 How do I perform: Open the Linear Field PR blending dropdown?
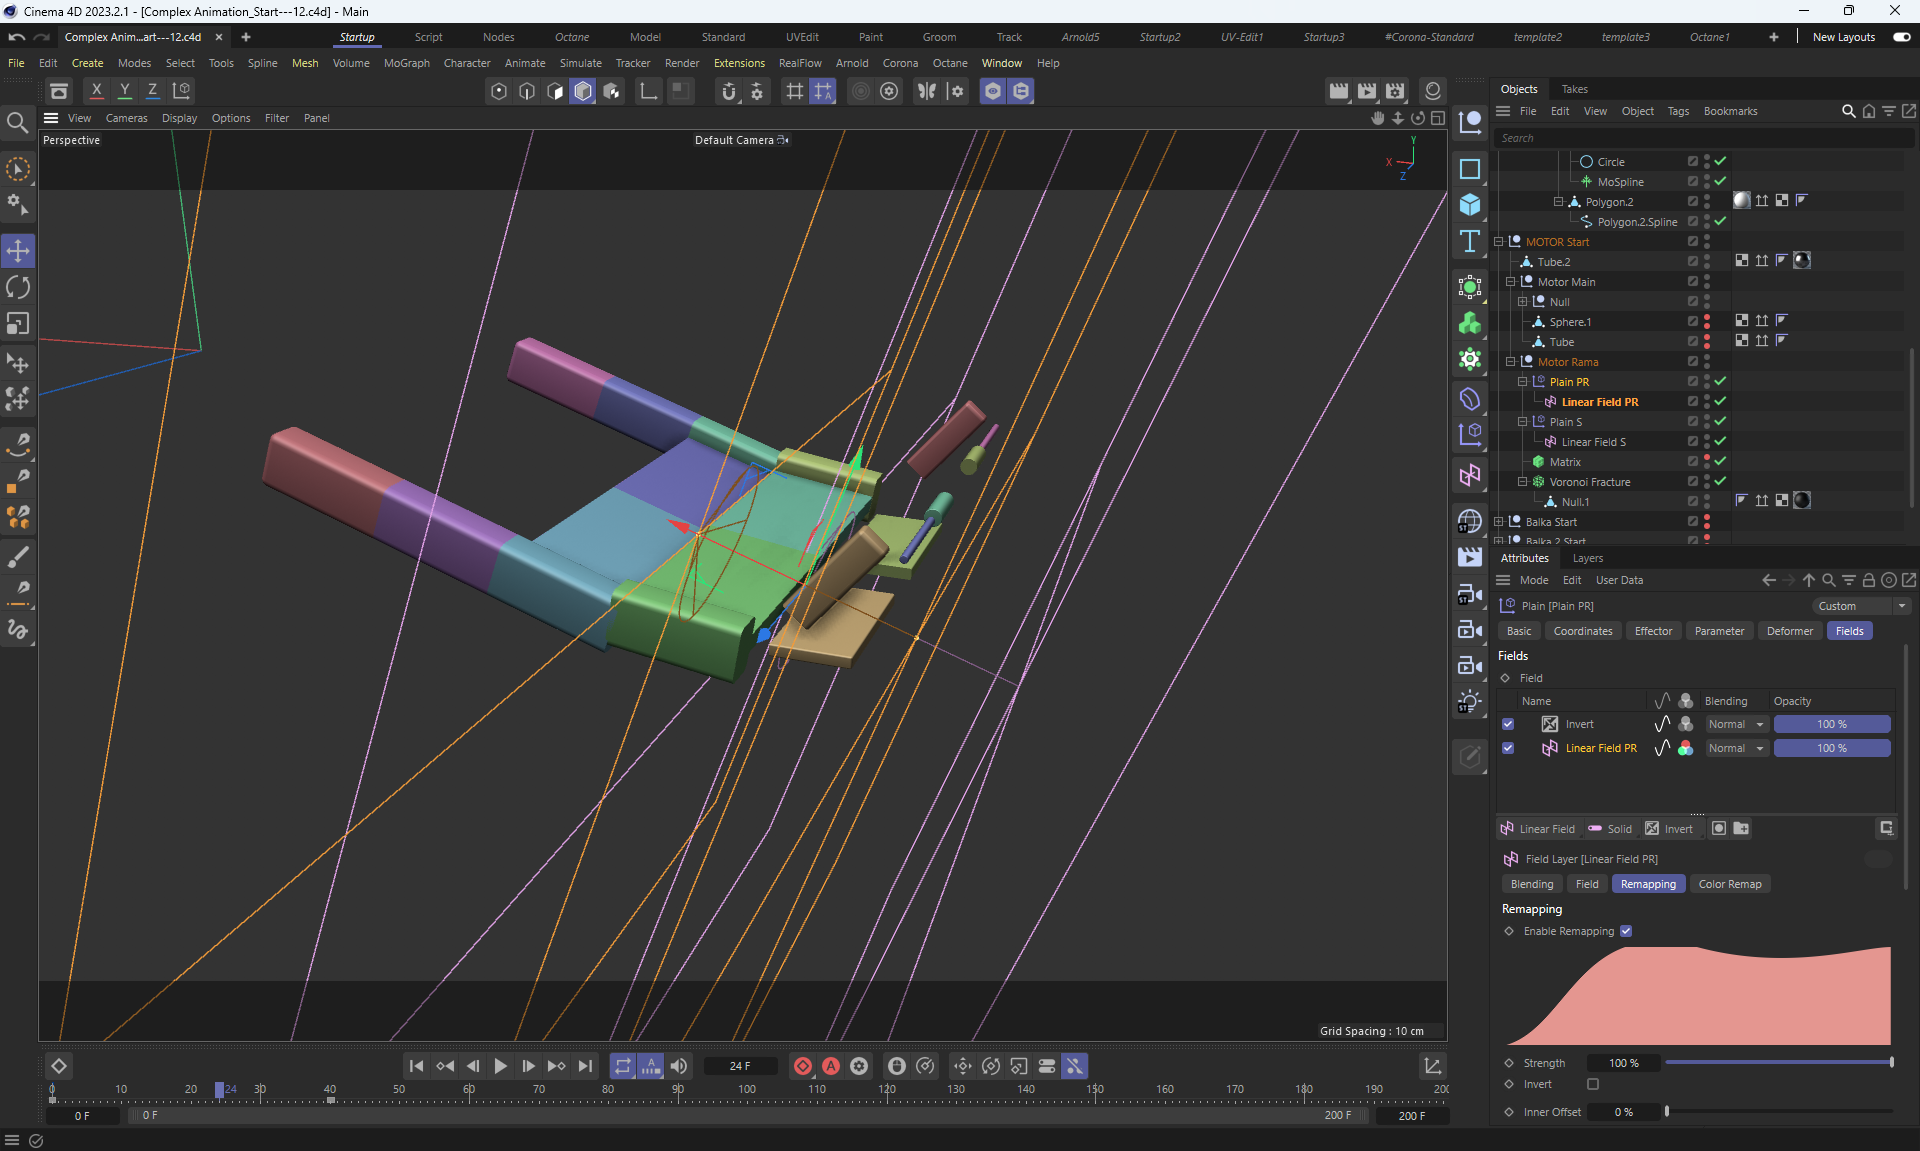(x=1736, y=748)
